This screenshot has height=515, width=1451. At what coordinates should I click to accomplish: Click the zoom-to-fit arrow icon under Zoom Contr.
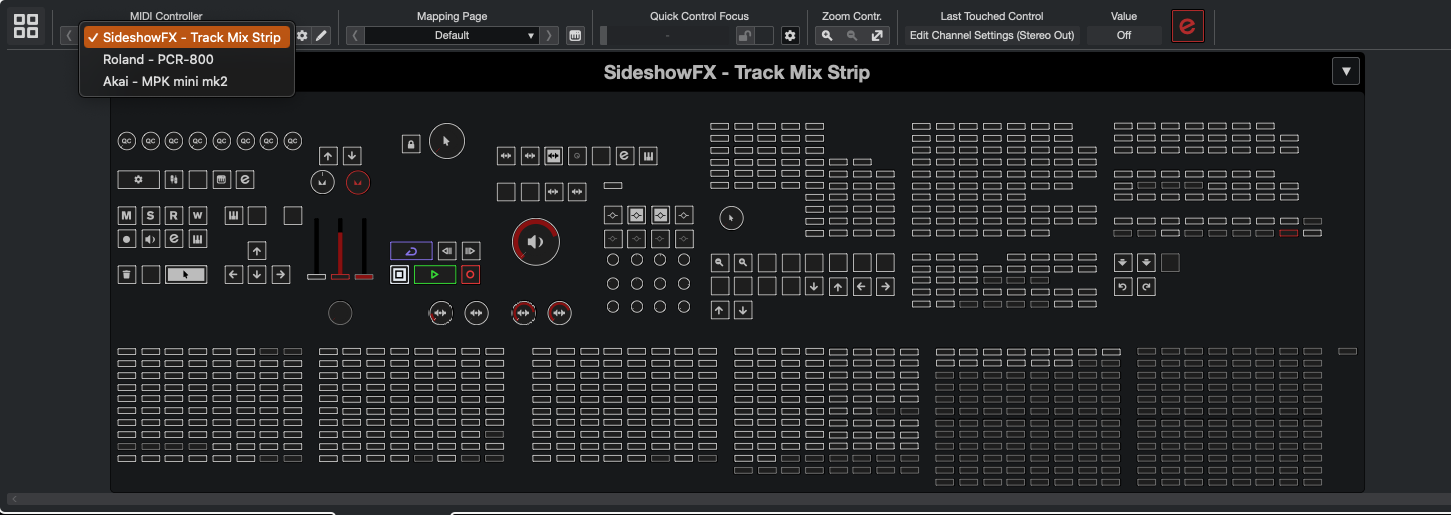tap(877, 36)
